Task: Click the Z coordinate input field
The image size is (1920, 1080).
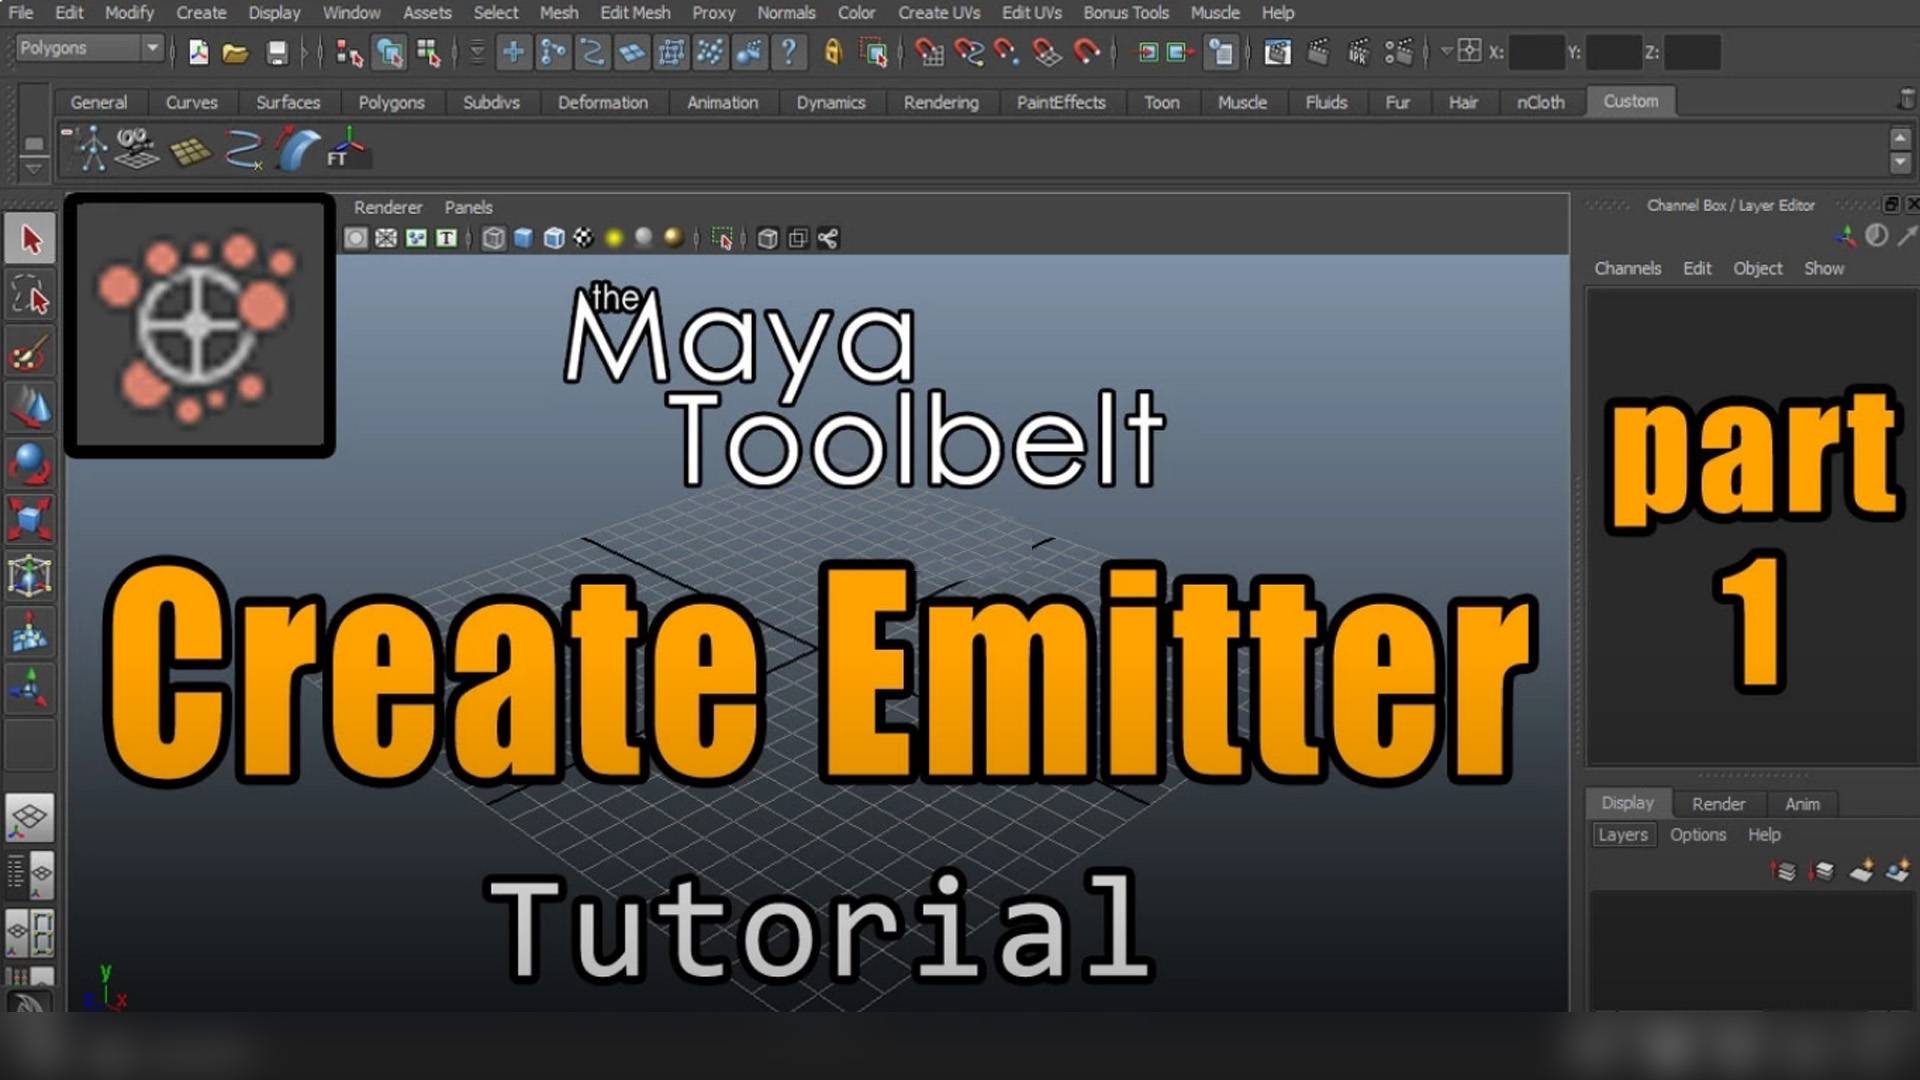Action: pos(1692,52)
